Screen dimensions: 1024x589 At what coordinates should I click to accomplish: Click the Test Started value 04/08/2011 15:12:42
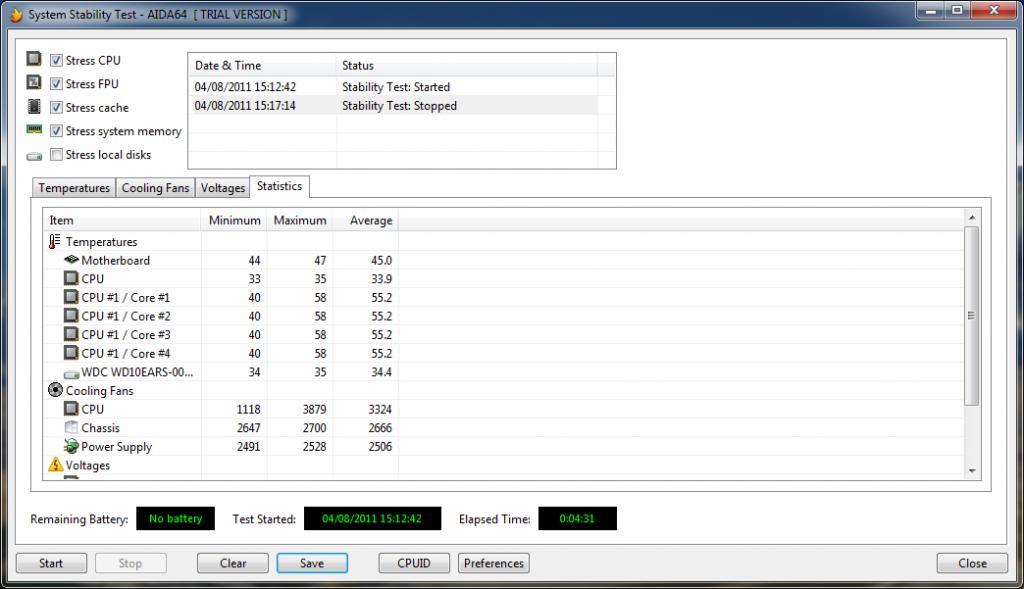point(372,518)
